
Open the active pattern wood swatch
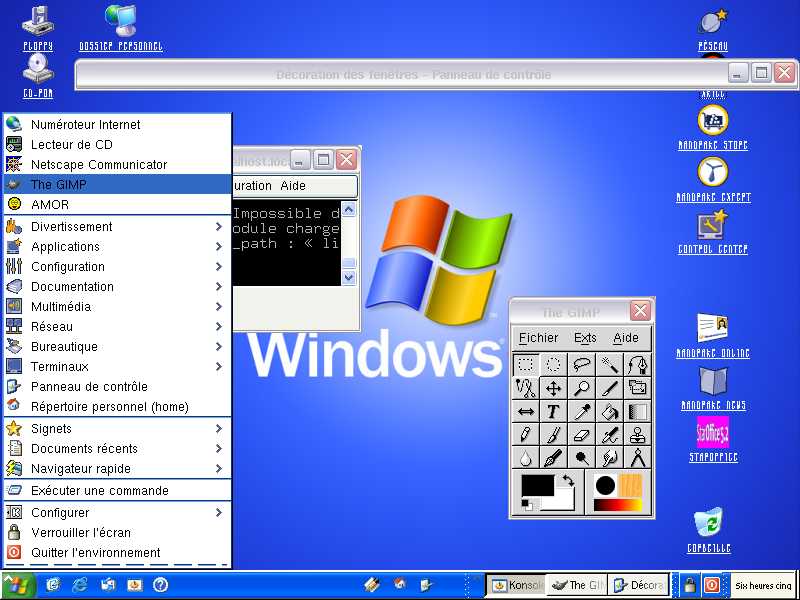630,485
